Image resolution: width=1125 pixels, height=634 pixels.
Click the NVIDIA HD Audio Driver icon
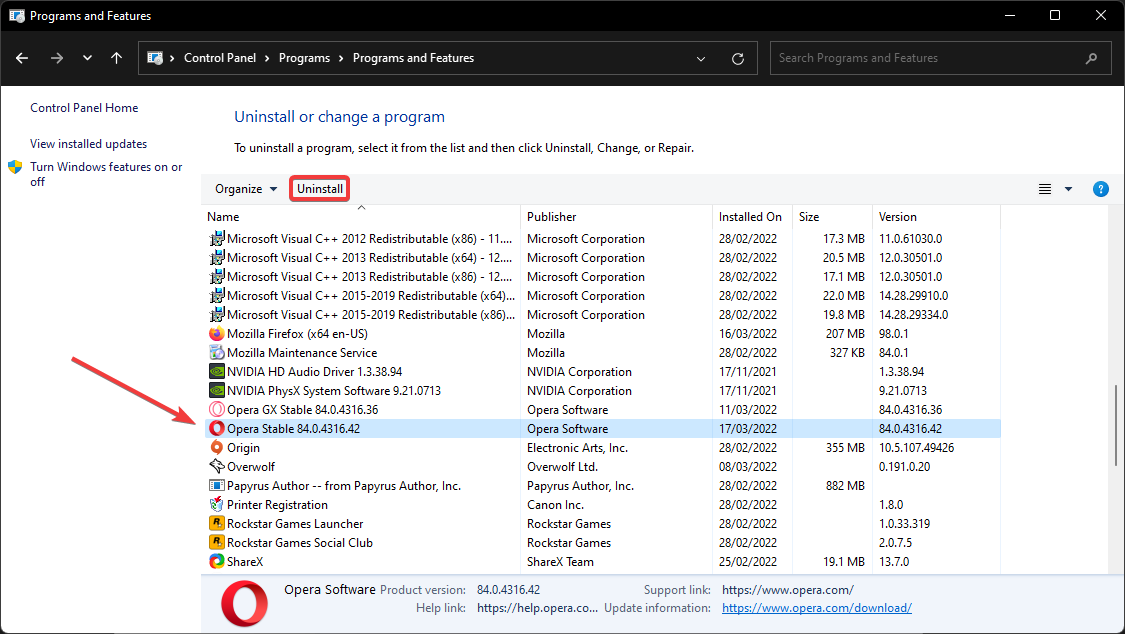click(x=217, y=372)
